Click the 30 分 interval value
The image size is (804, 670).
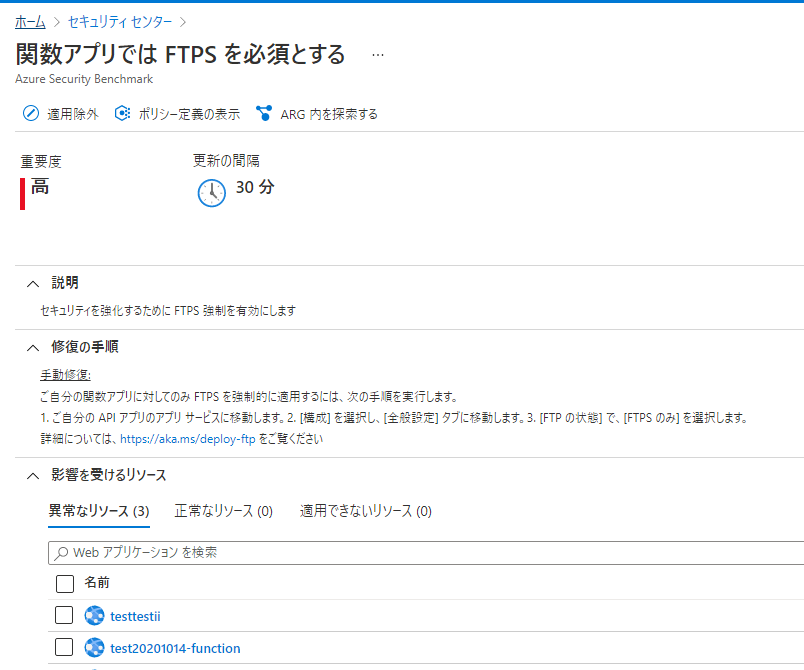coord(255,187)
